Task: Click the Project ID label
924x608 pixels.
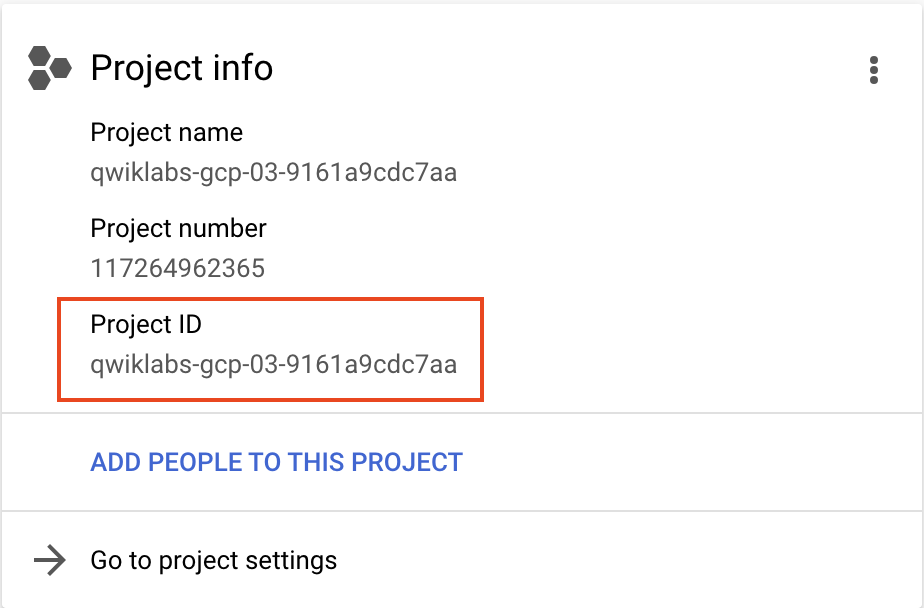Action: [x=145, y=324]
